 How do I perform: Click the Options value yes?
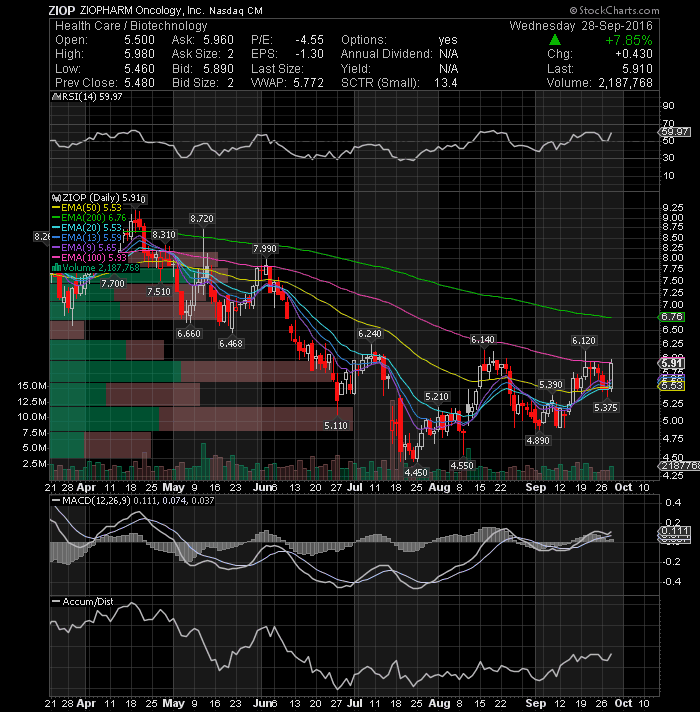tap(448, 40)
